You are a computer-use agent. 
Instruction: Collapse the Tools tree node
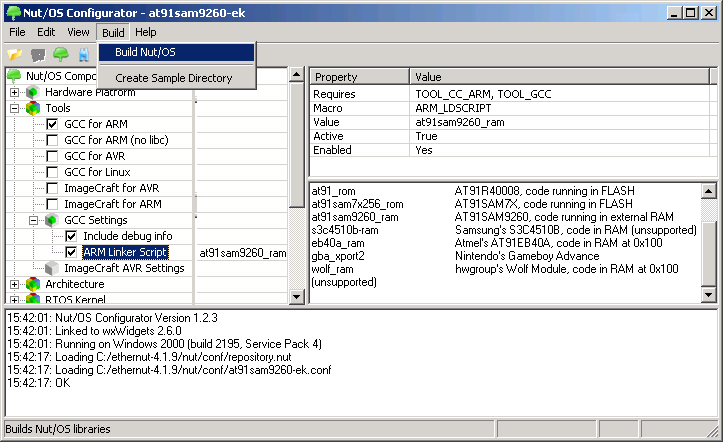tap(14, 109)
